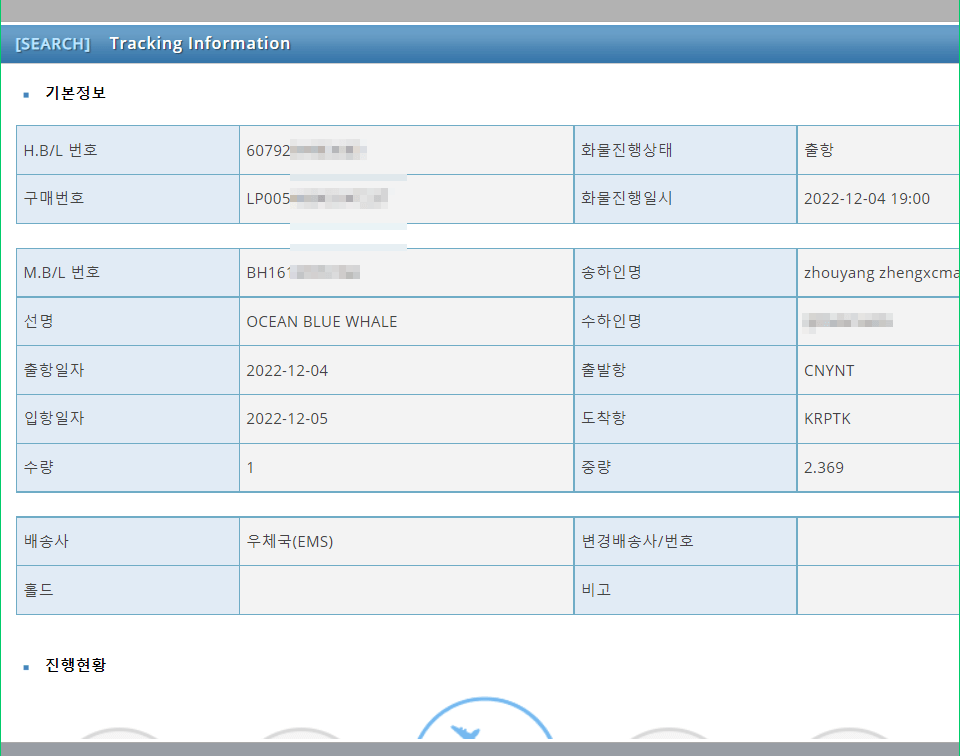Select the M.B/L 번호 label cell
The height and width of the screenshot is (756, 960).
pyautogui.click(x=128, y=272)
